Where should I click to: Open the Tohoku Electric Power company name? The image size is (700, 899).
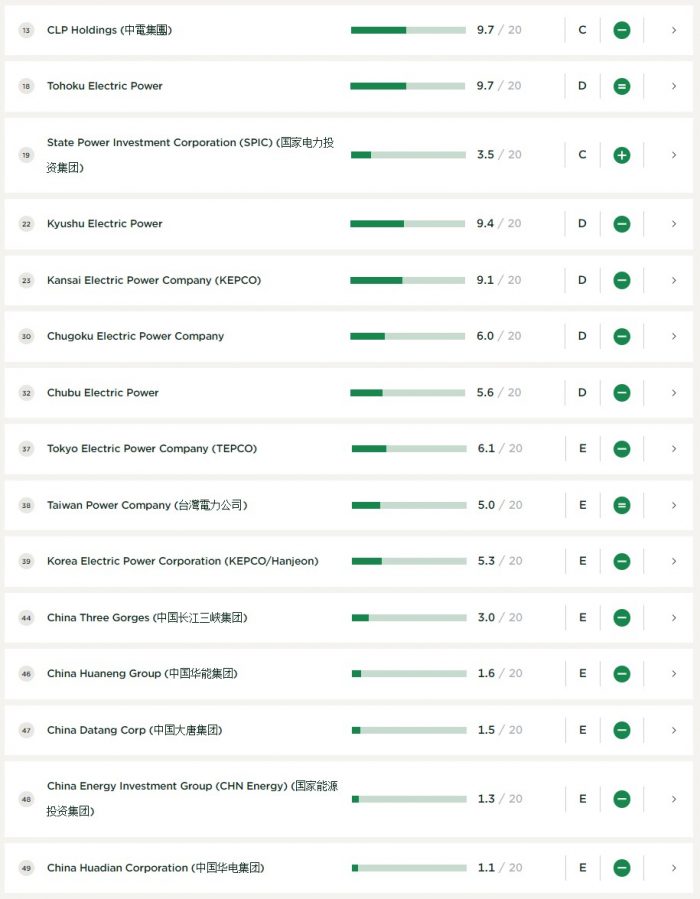(x=105, y=86)
